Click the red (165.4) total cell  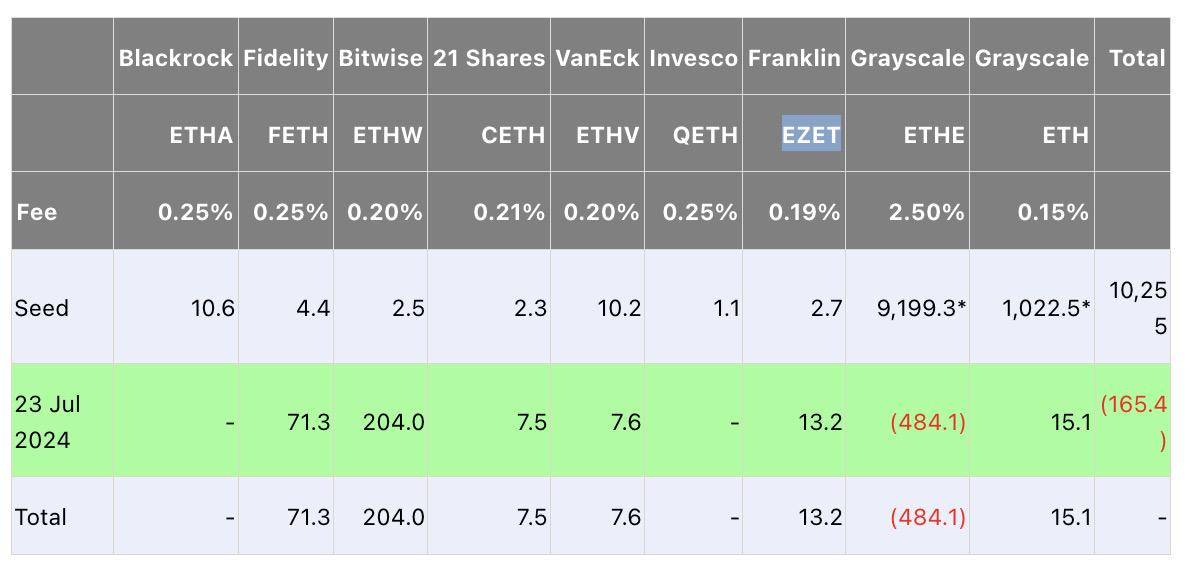pos(1134,421)
